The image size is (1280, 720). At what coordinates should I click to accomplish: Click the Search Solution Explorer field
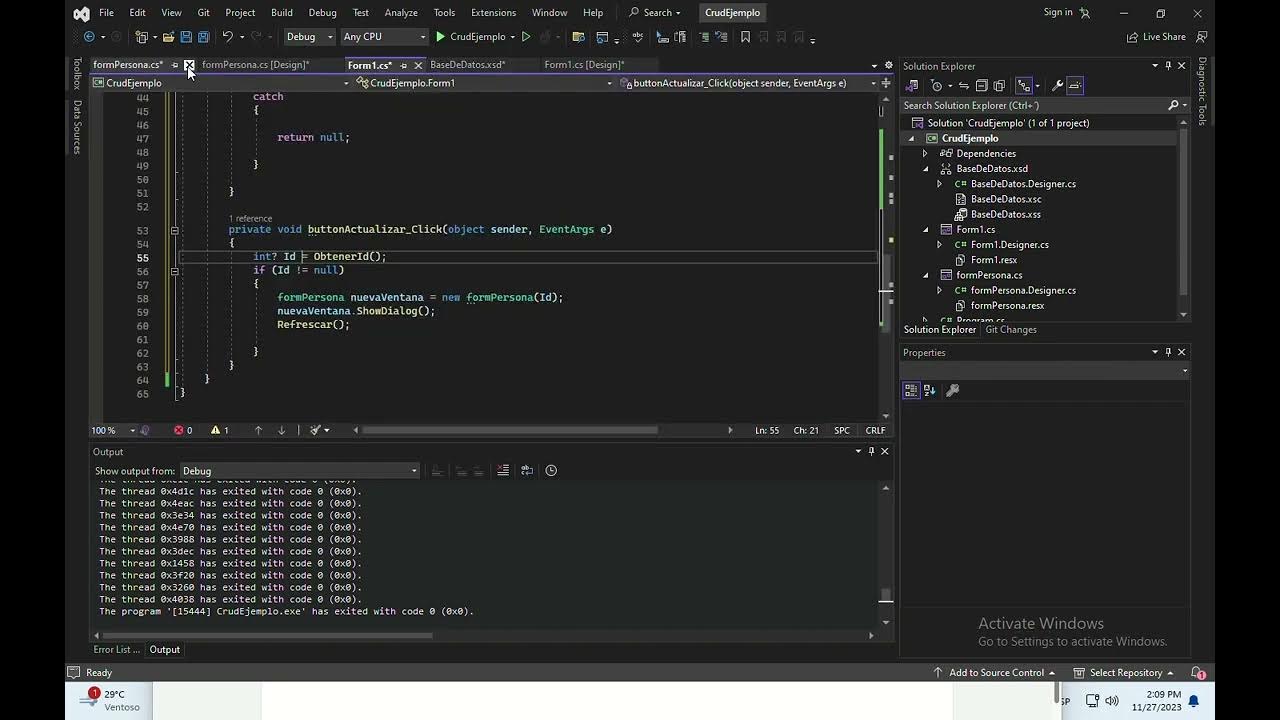[1044, 105]
